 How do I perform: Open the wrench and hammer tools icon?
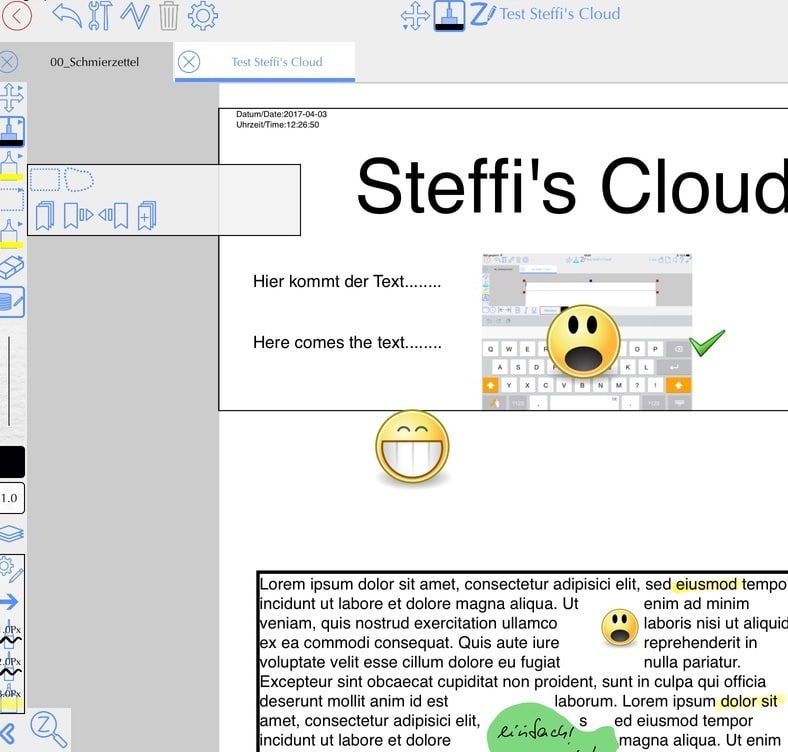point(101,15)
